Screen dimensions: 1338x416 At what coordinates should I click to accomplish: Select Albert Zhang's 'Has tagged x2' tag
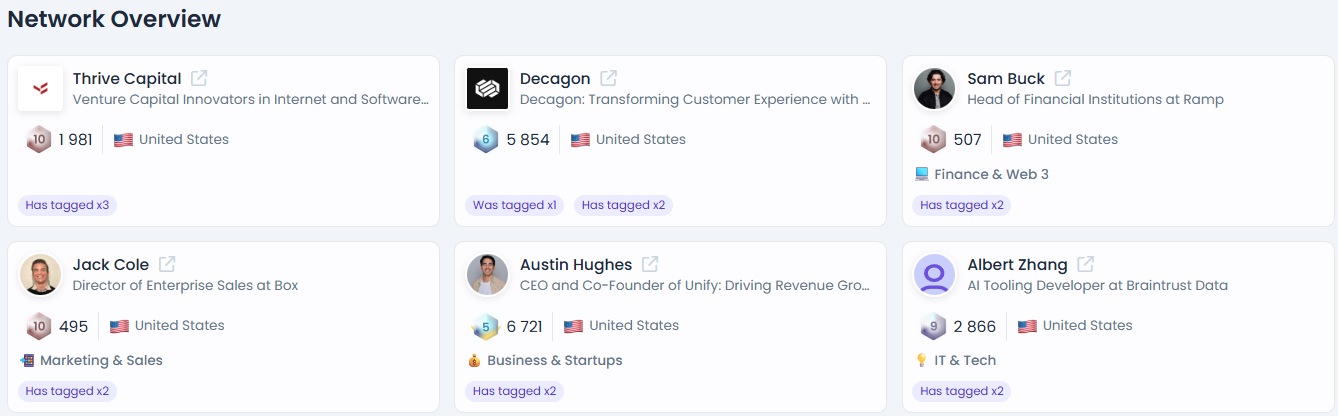[962, 391]
